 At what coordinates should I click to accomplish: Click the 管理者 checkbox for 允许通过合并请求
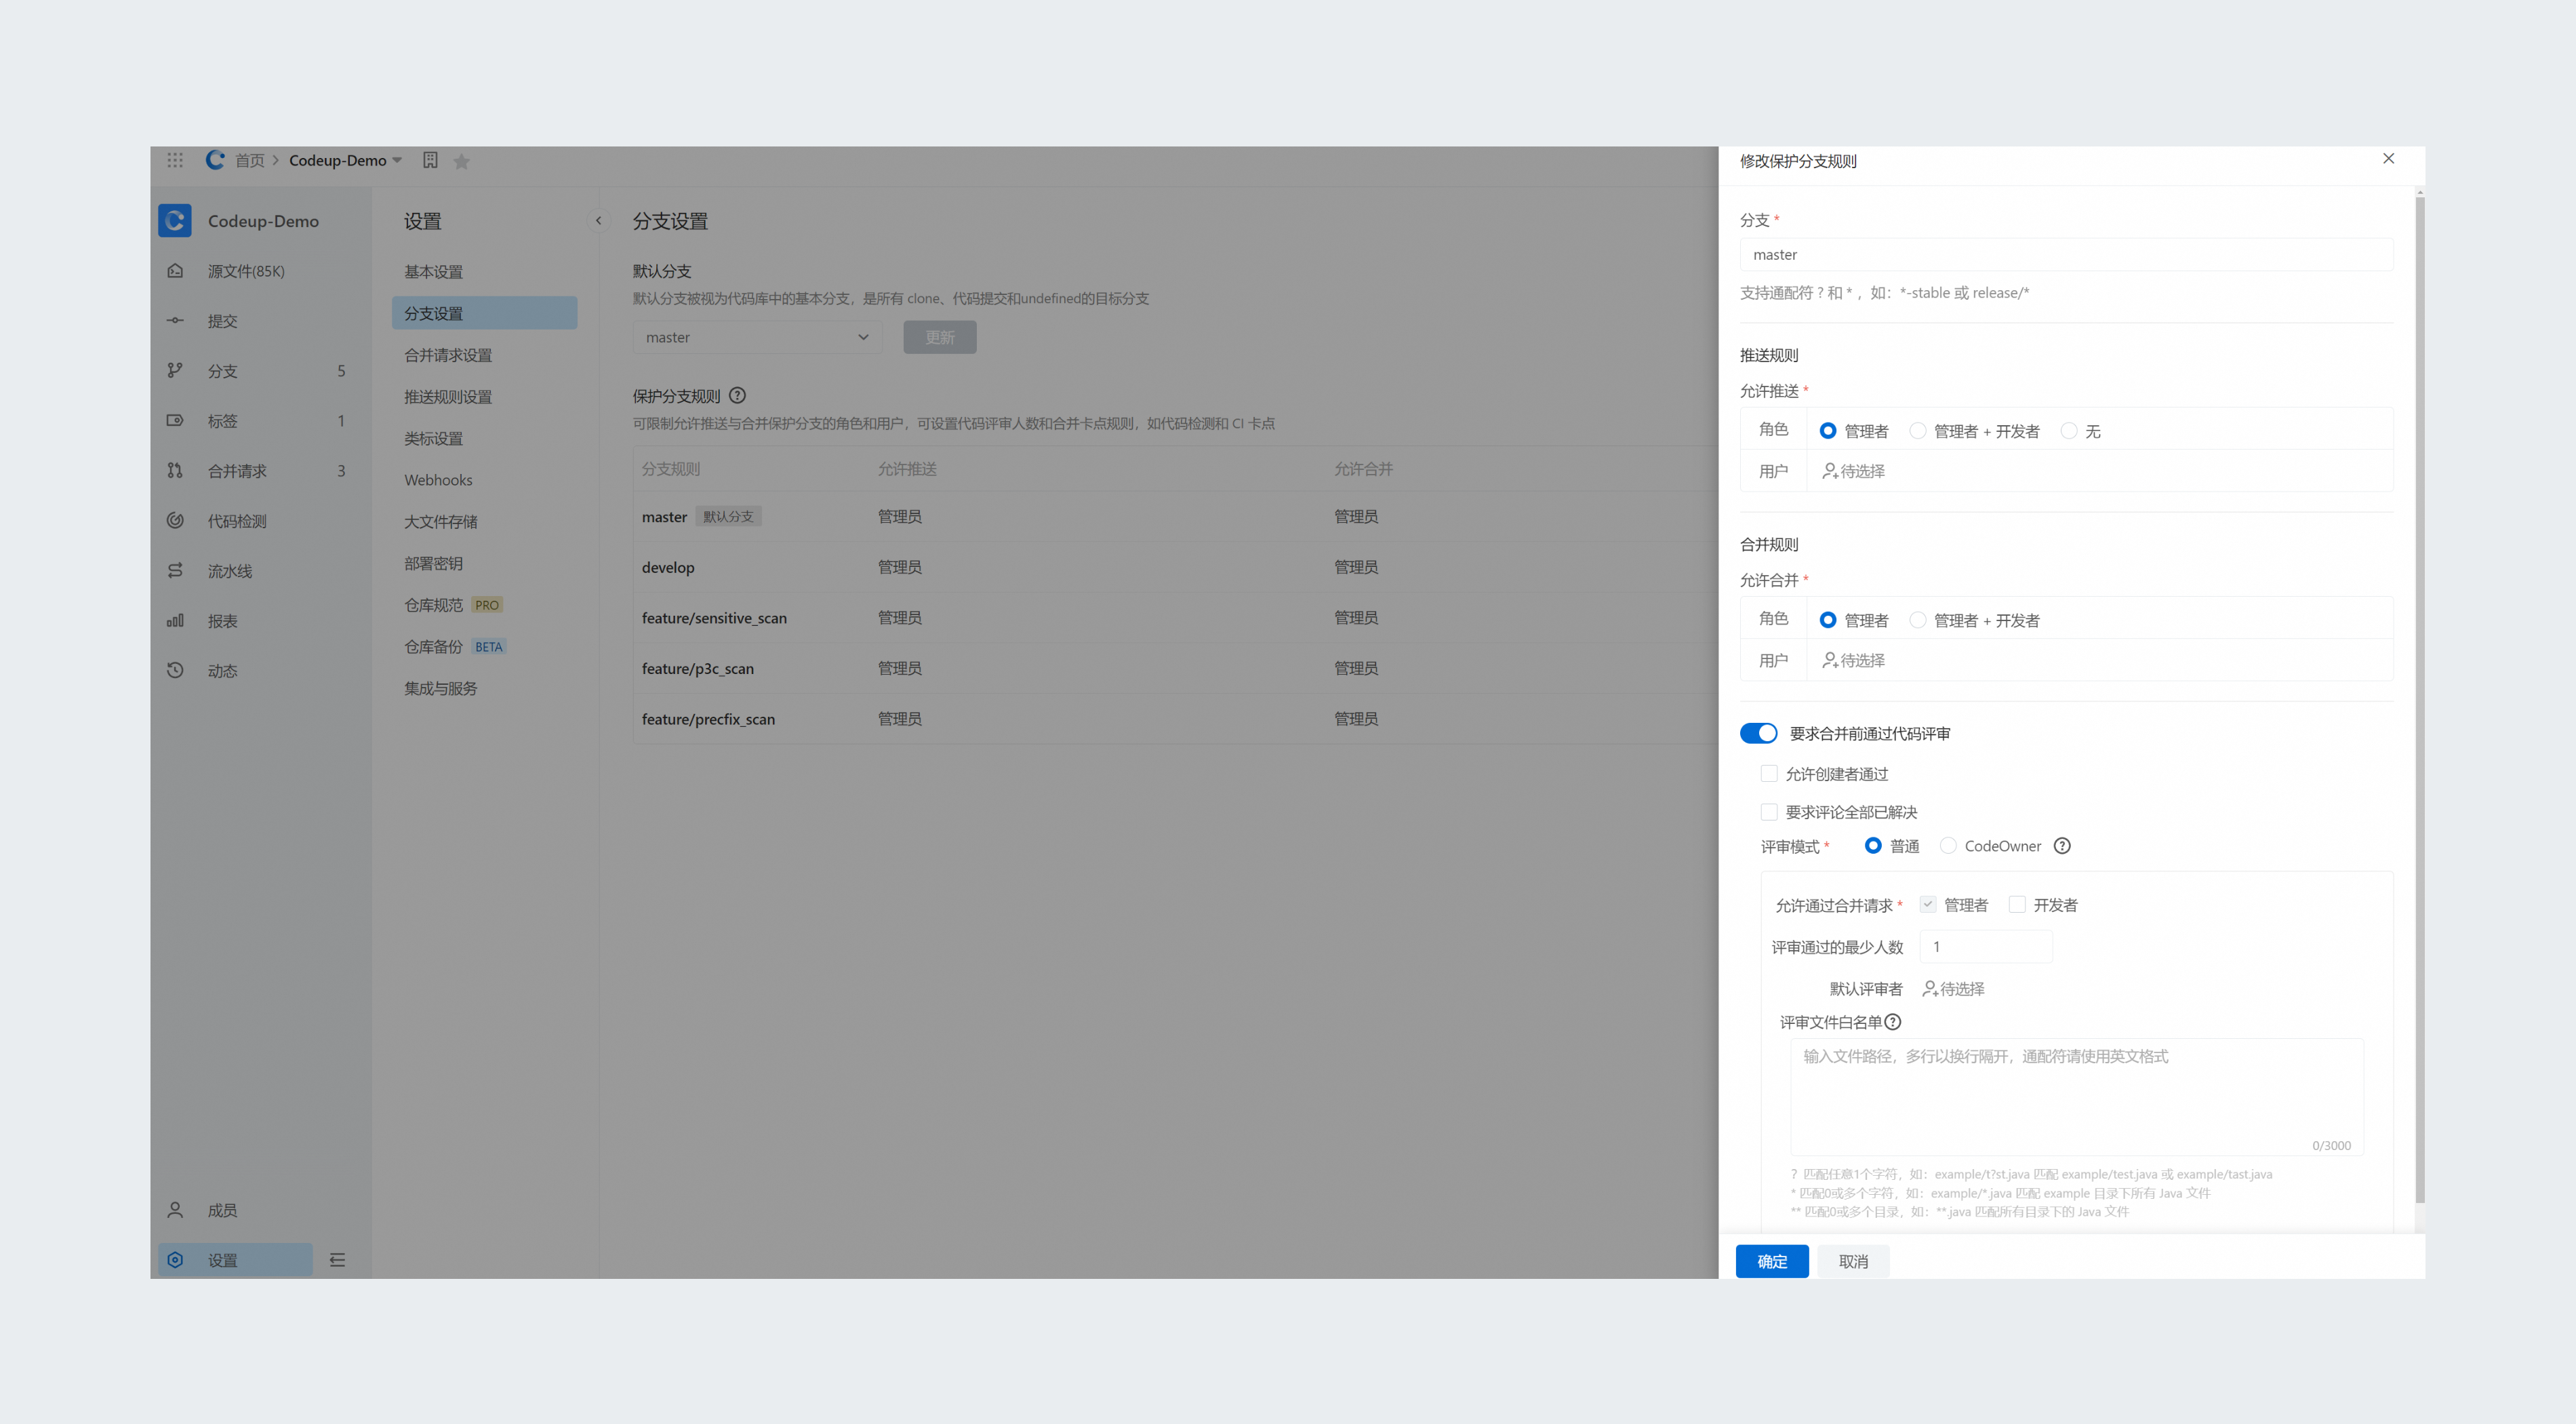coord(1927,904)
